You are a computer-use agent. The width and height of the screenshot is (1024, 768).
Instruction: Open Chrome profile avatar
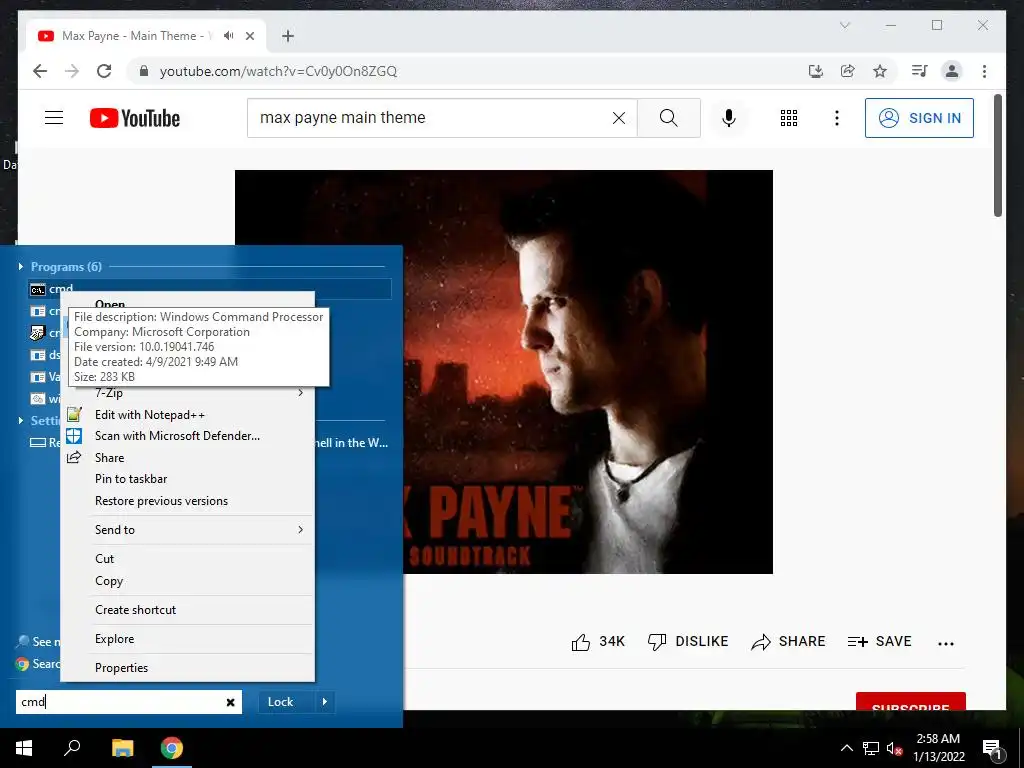[952, 71]
